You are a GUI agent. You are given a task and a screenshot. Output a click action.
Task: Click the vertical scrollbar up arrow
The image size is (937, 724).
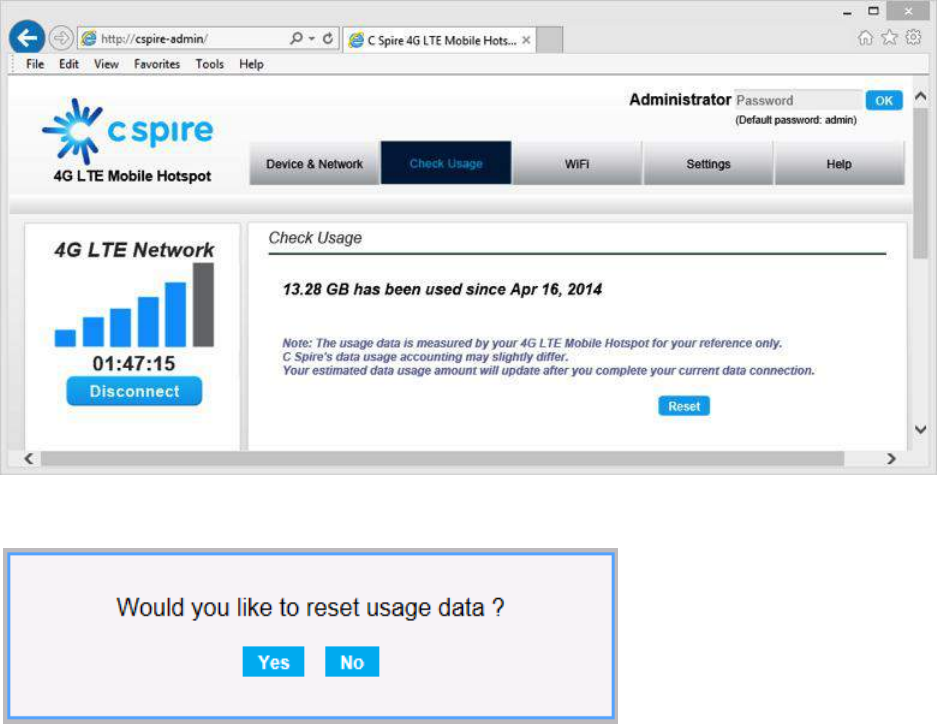[921, 96]
